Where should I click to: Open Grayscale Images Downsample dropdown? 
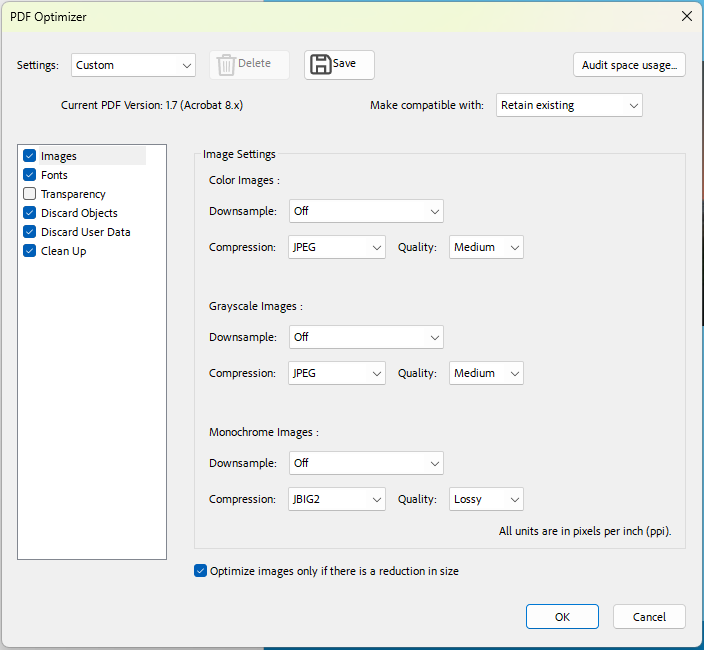366,337
